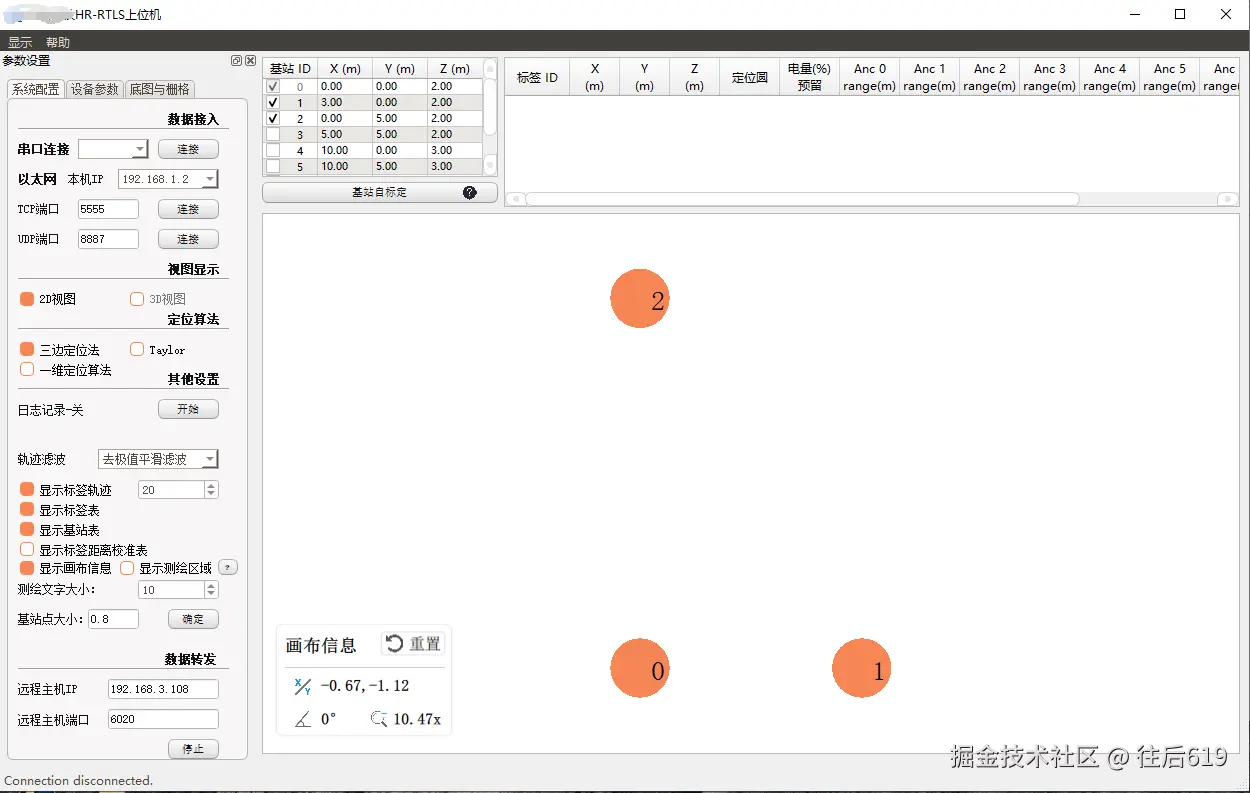The width and height of the screenshot is (1250, 793).
Task: Click the angle icon beside 0°
Action: pyautogui.click(x=303, y=719)
